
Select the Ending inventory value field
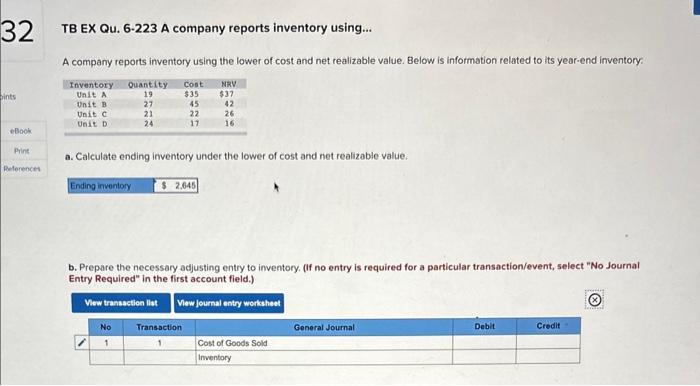176,186
